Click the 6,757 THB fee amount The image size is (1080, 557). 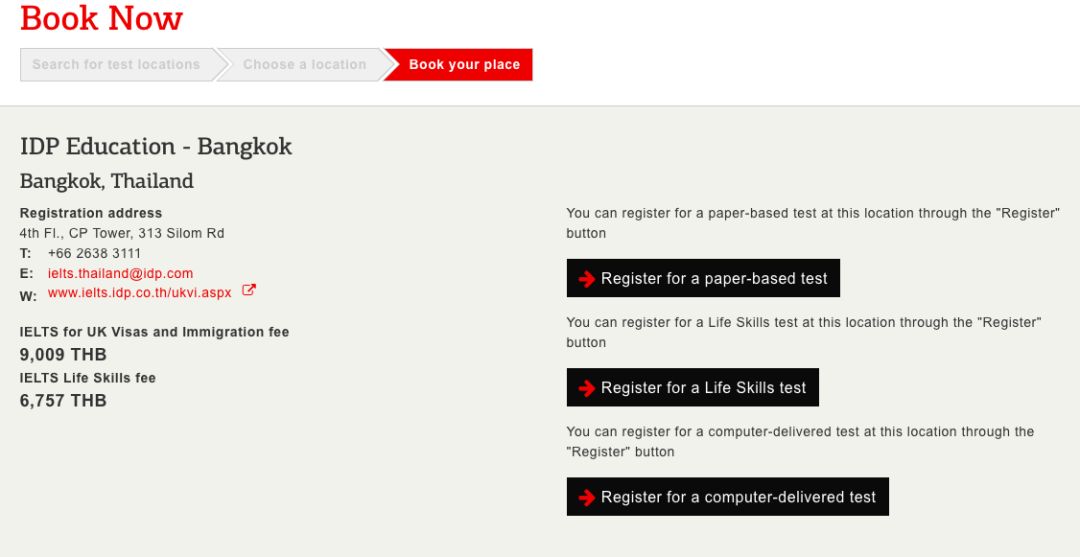click(x=63, y=401)
